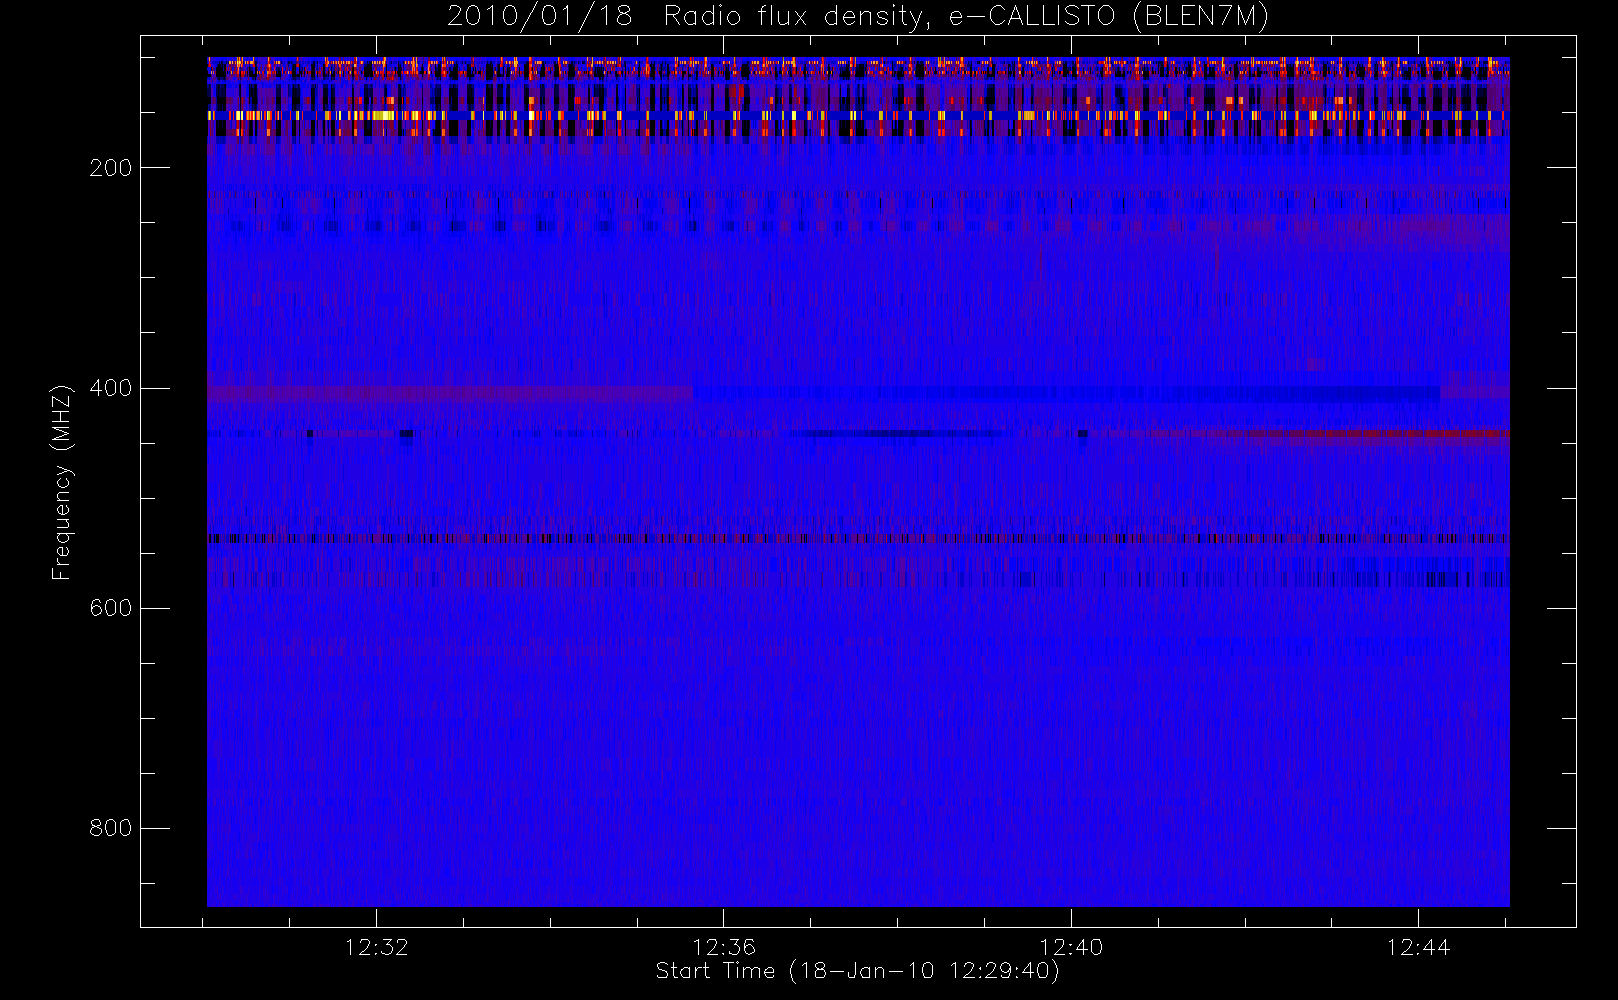Click the 800 frequency tick label
The width and height of the screenshot is (1618, 1000).
pos(111,828)
